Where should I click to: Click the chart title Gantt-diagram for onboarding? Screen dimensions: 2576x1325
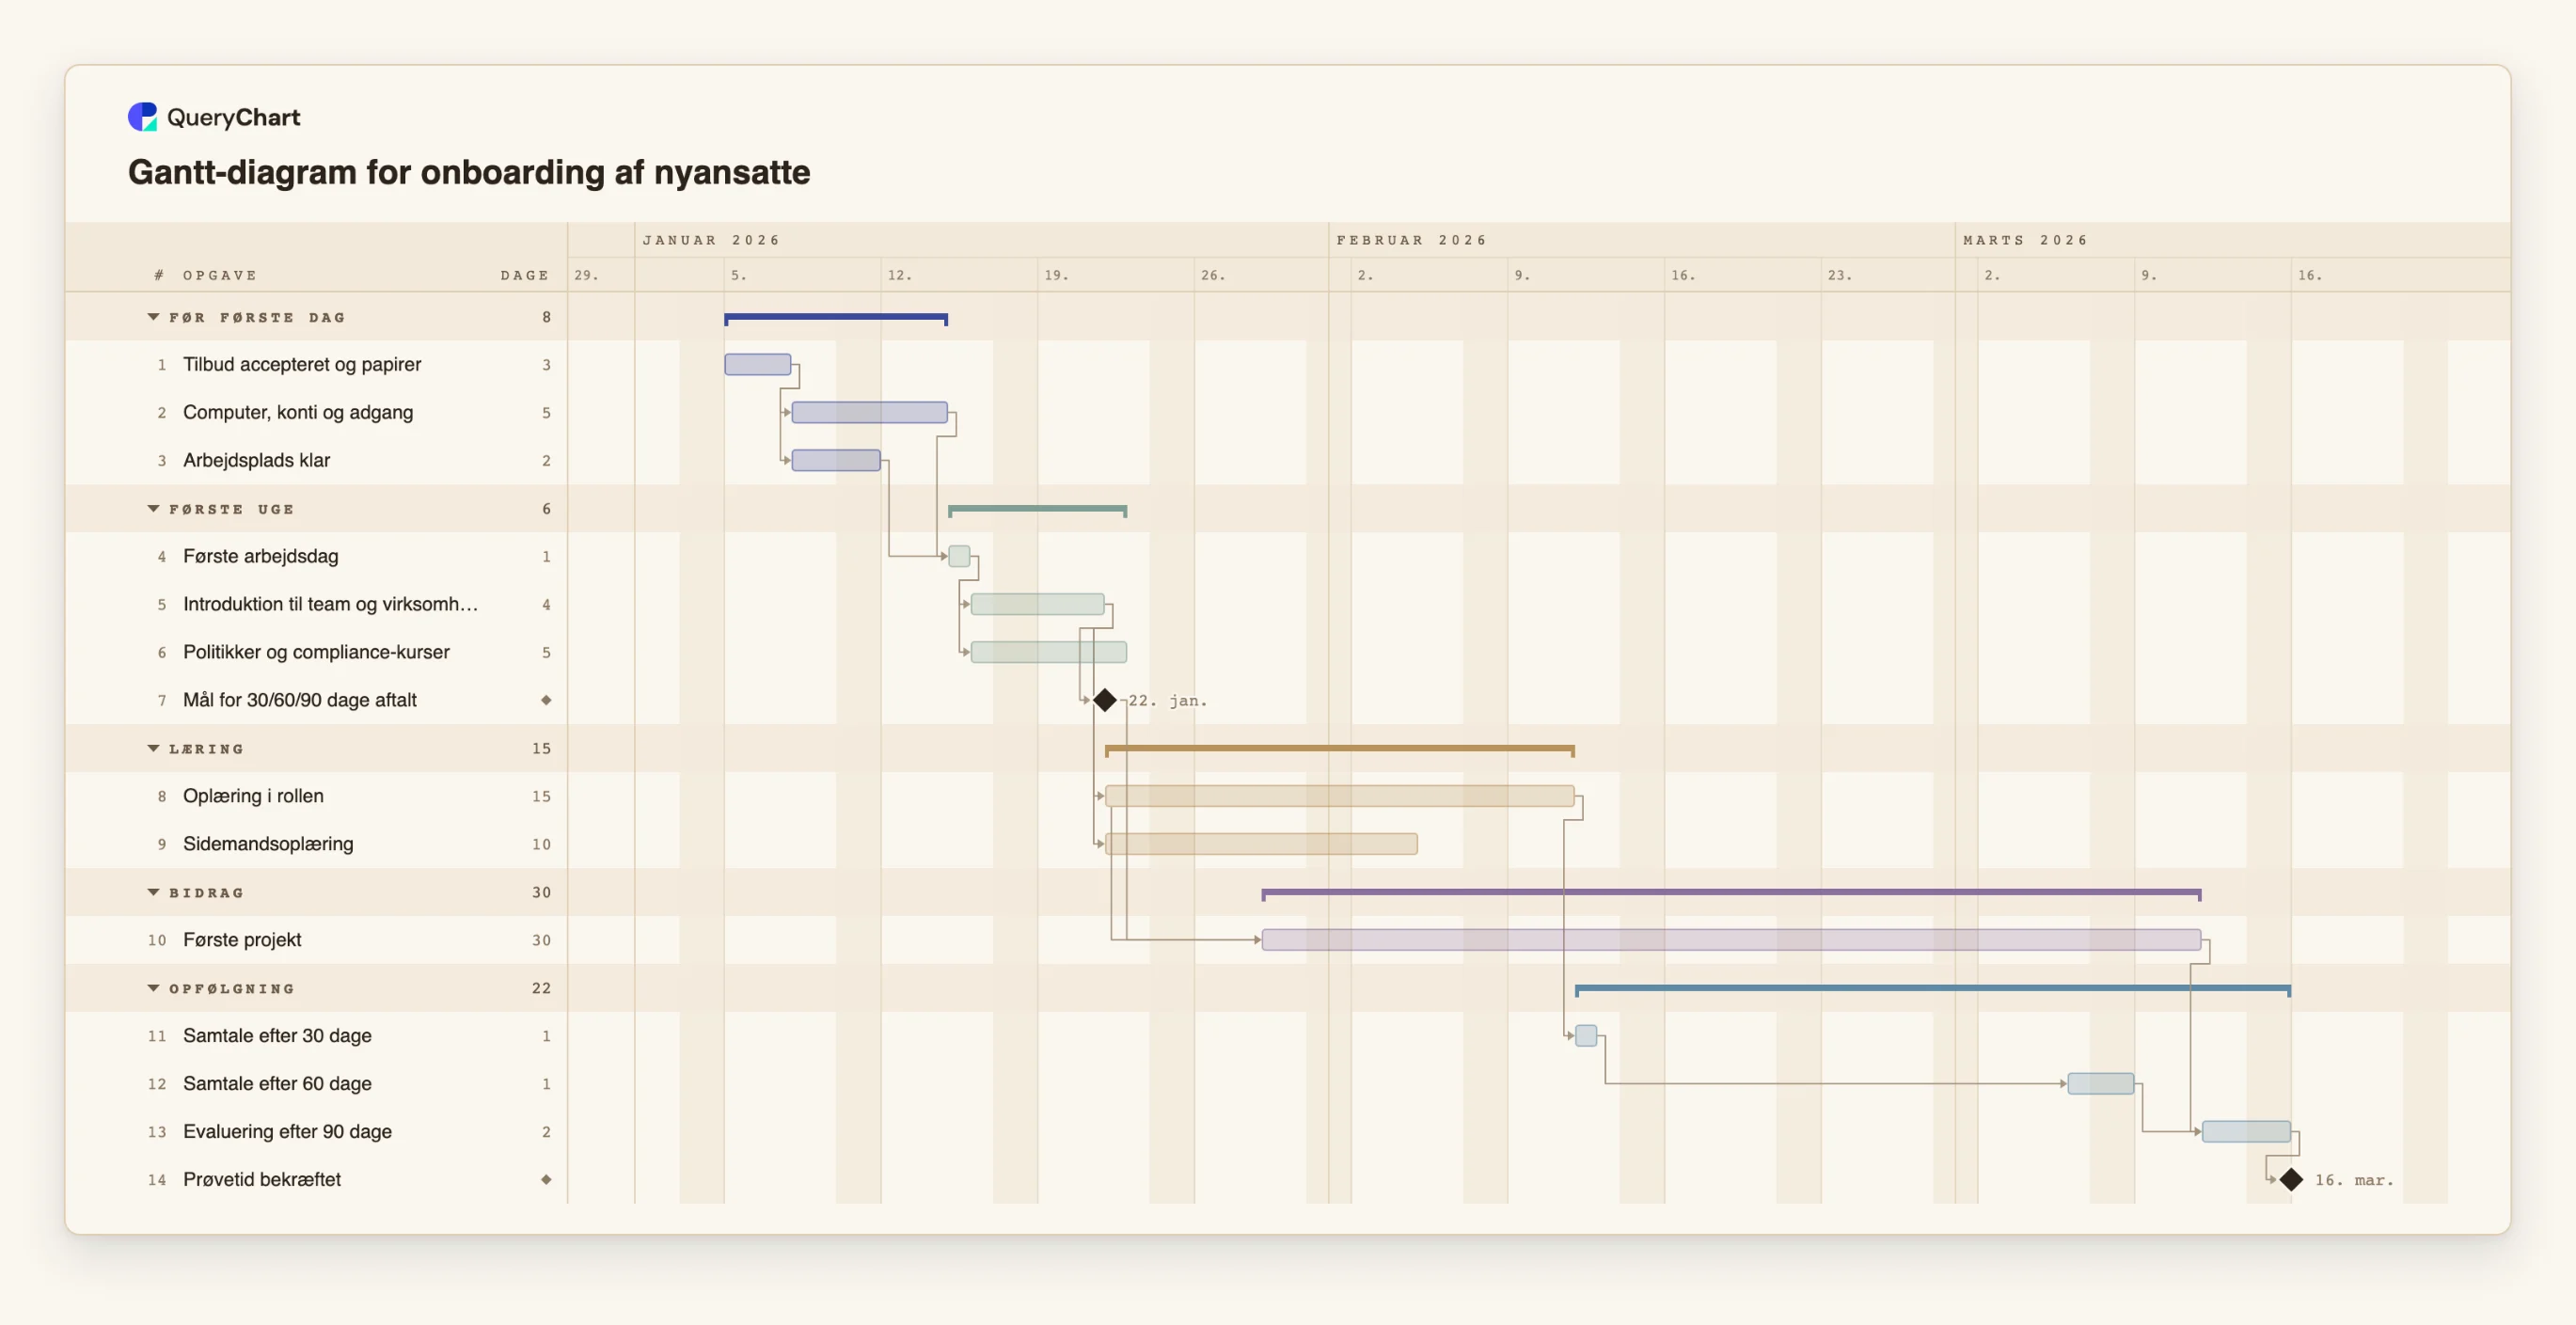(469, 172)
